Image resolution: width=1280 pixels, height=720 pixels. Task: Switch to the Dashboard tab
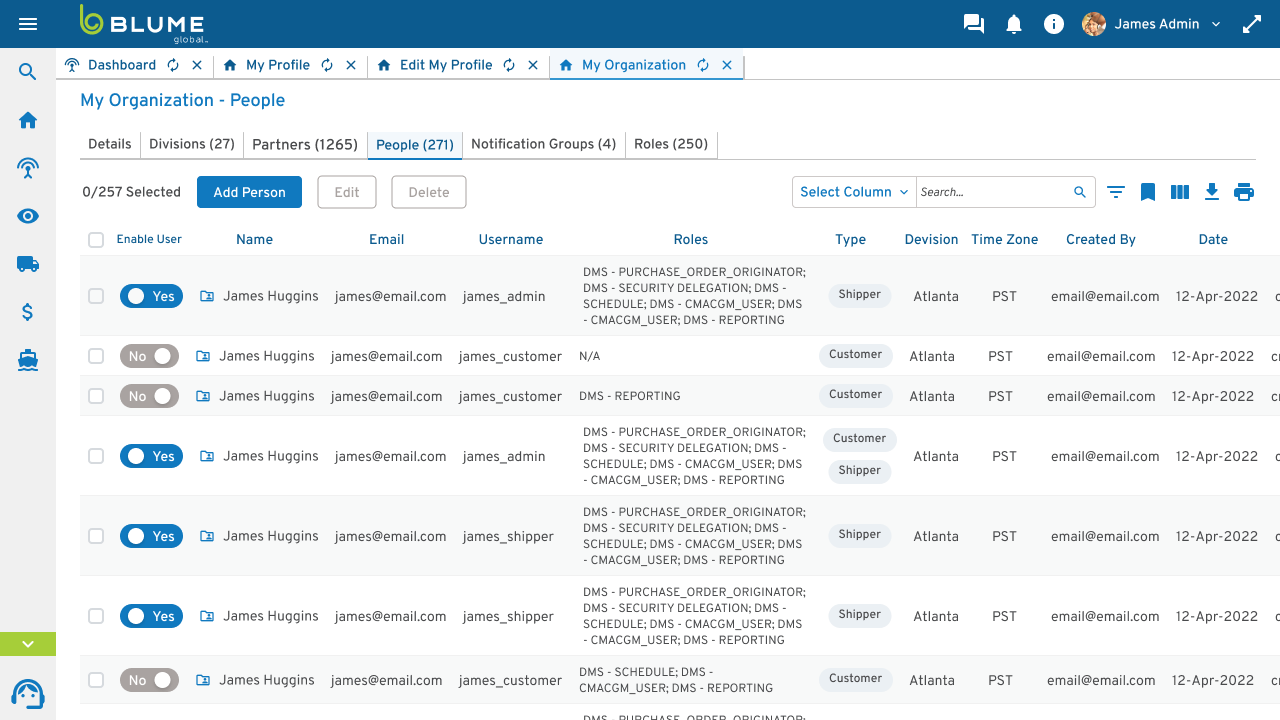[x=122, y=65]
